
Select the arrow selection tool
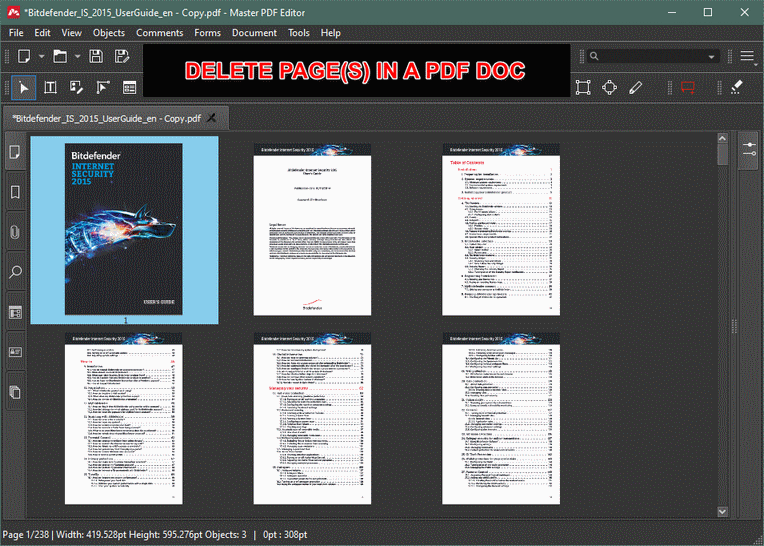point(23,88)
